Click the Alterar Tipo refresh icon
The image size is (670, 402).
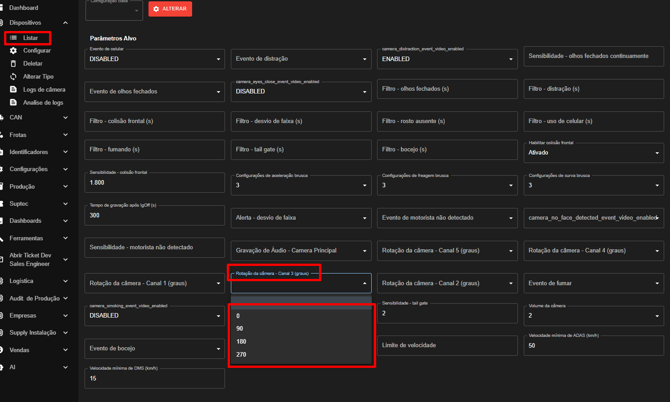pos(14,76)
